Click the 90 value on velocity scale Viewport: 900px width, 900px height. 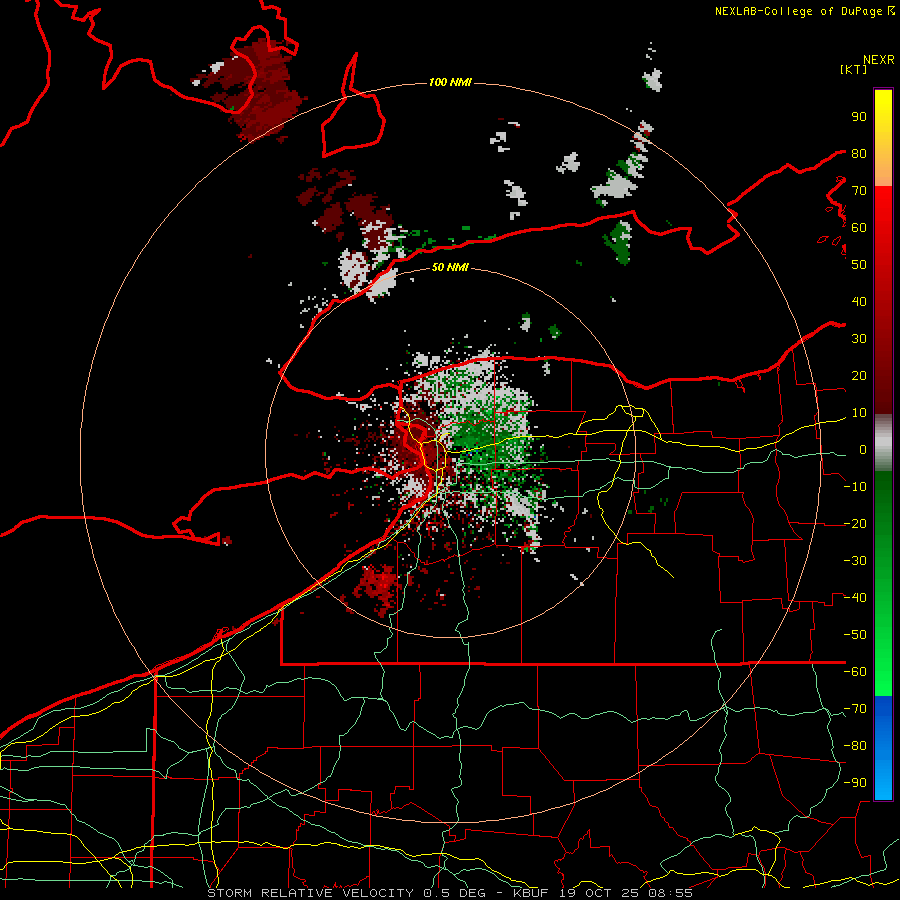point(859,117)
